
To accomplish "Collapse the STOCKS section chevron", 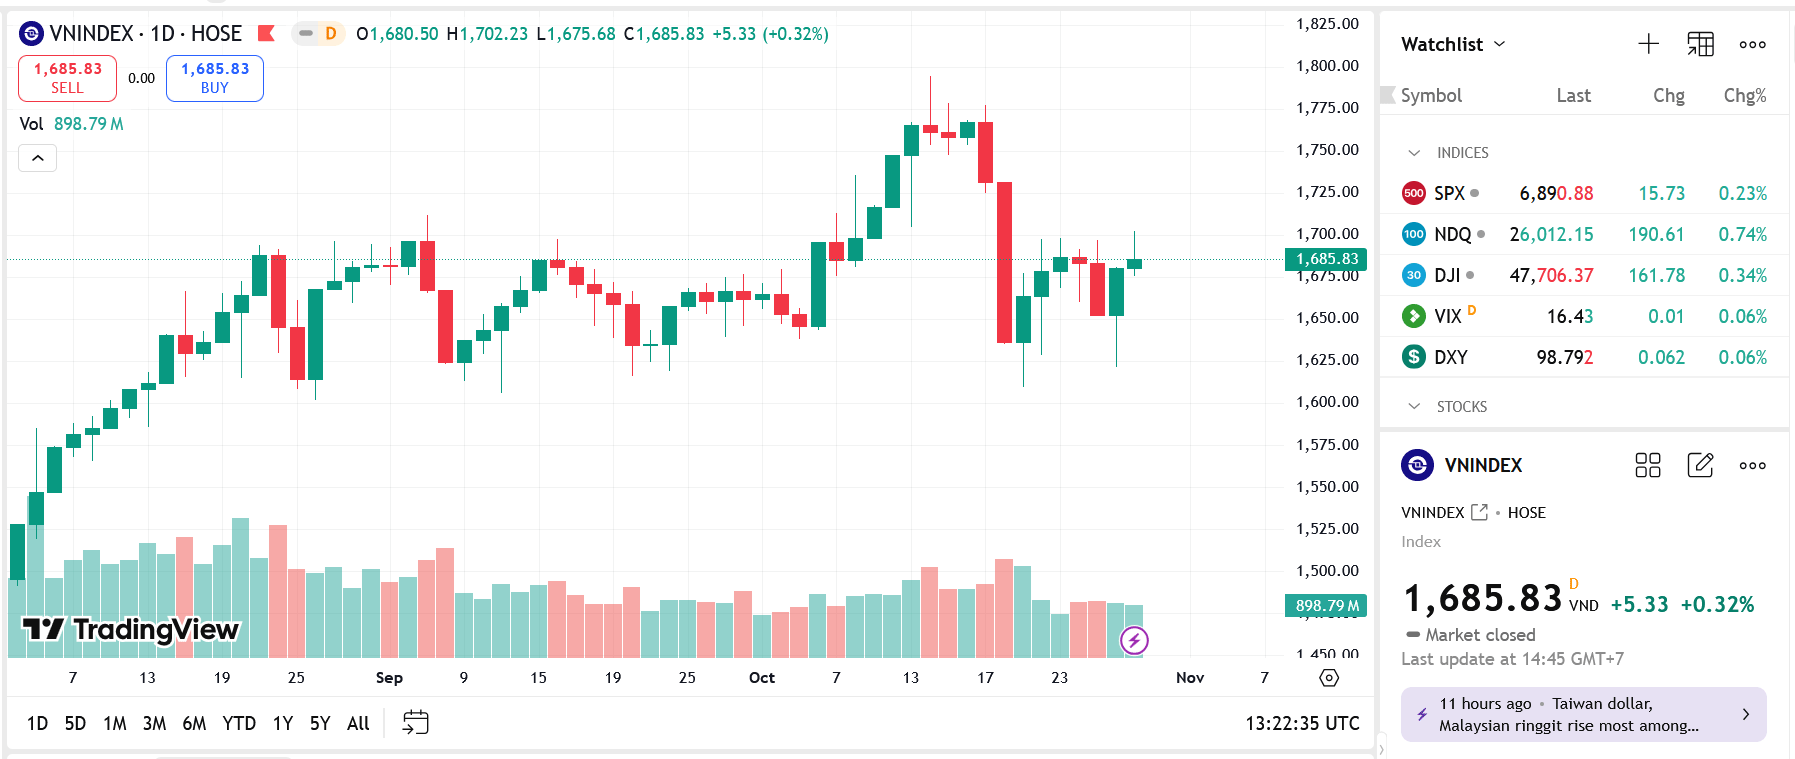I will point(1413,406).
